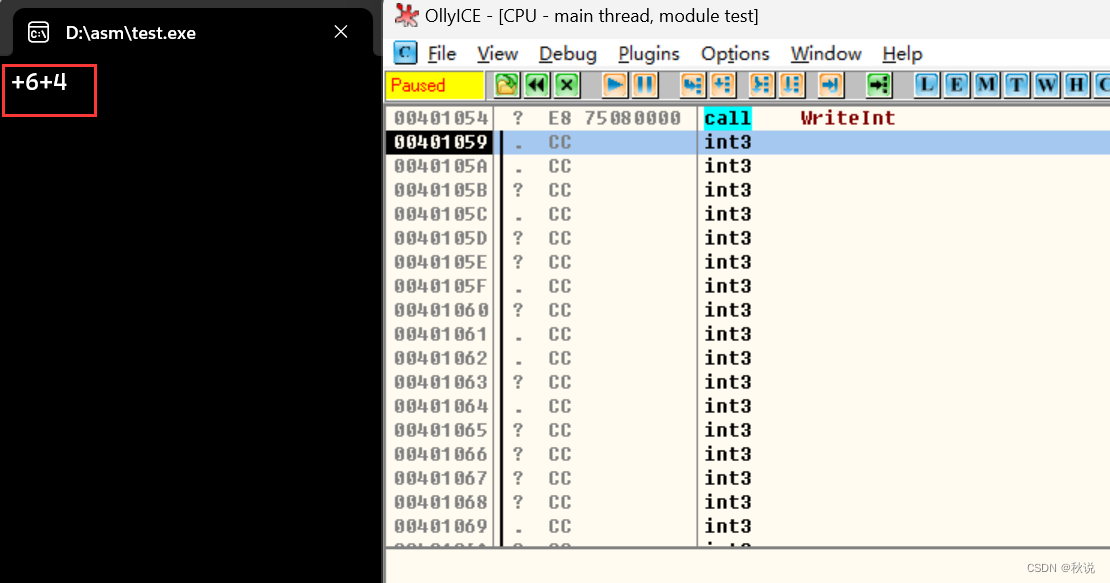Click the yellow Paused status field
The width and height of the screenshot is (1110, 583).
(435, 86)
